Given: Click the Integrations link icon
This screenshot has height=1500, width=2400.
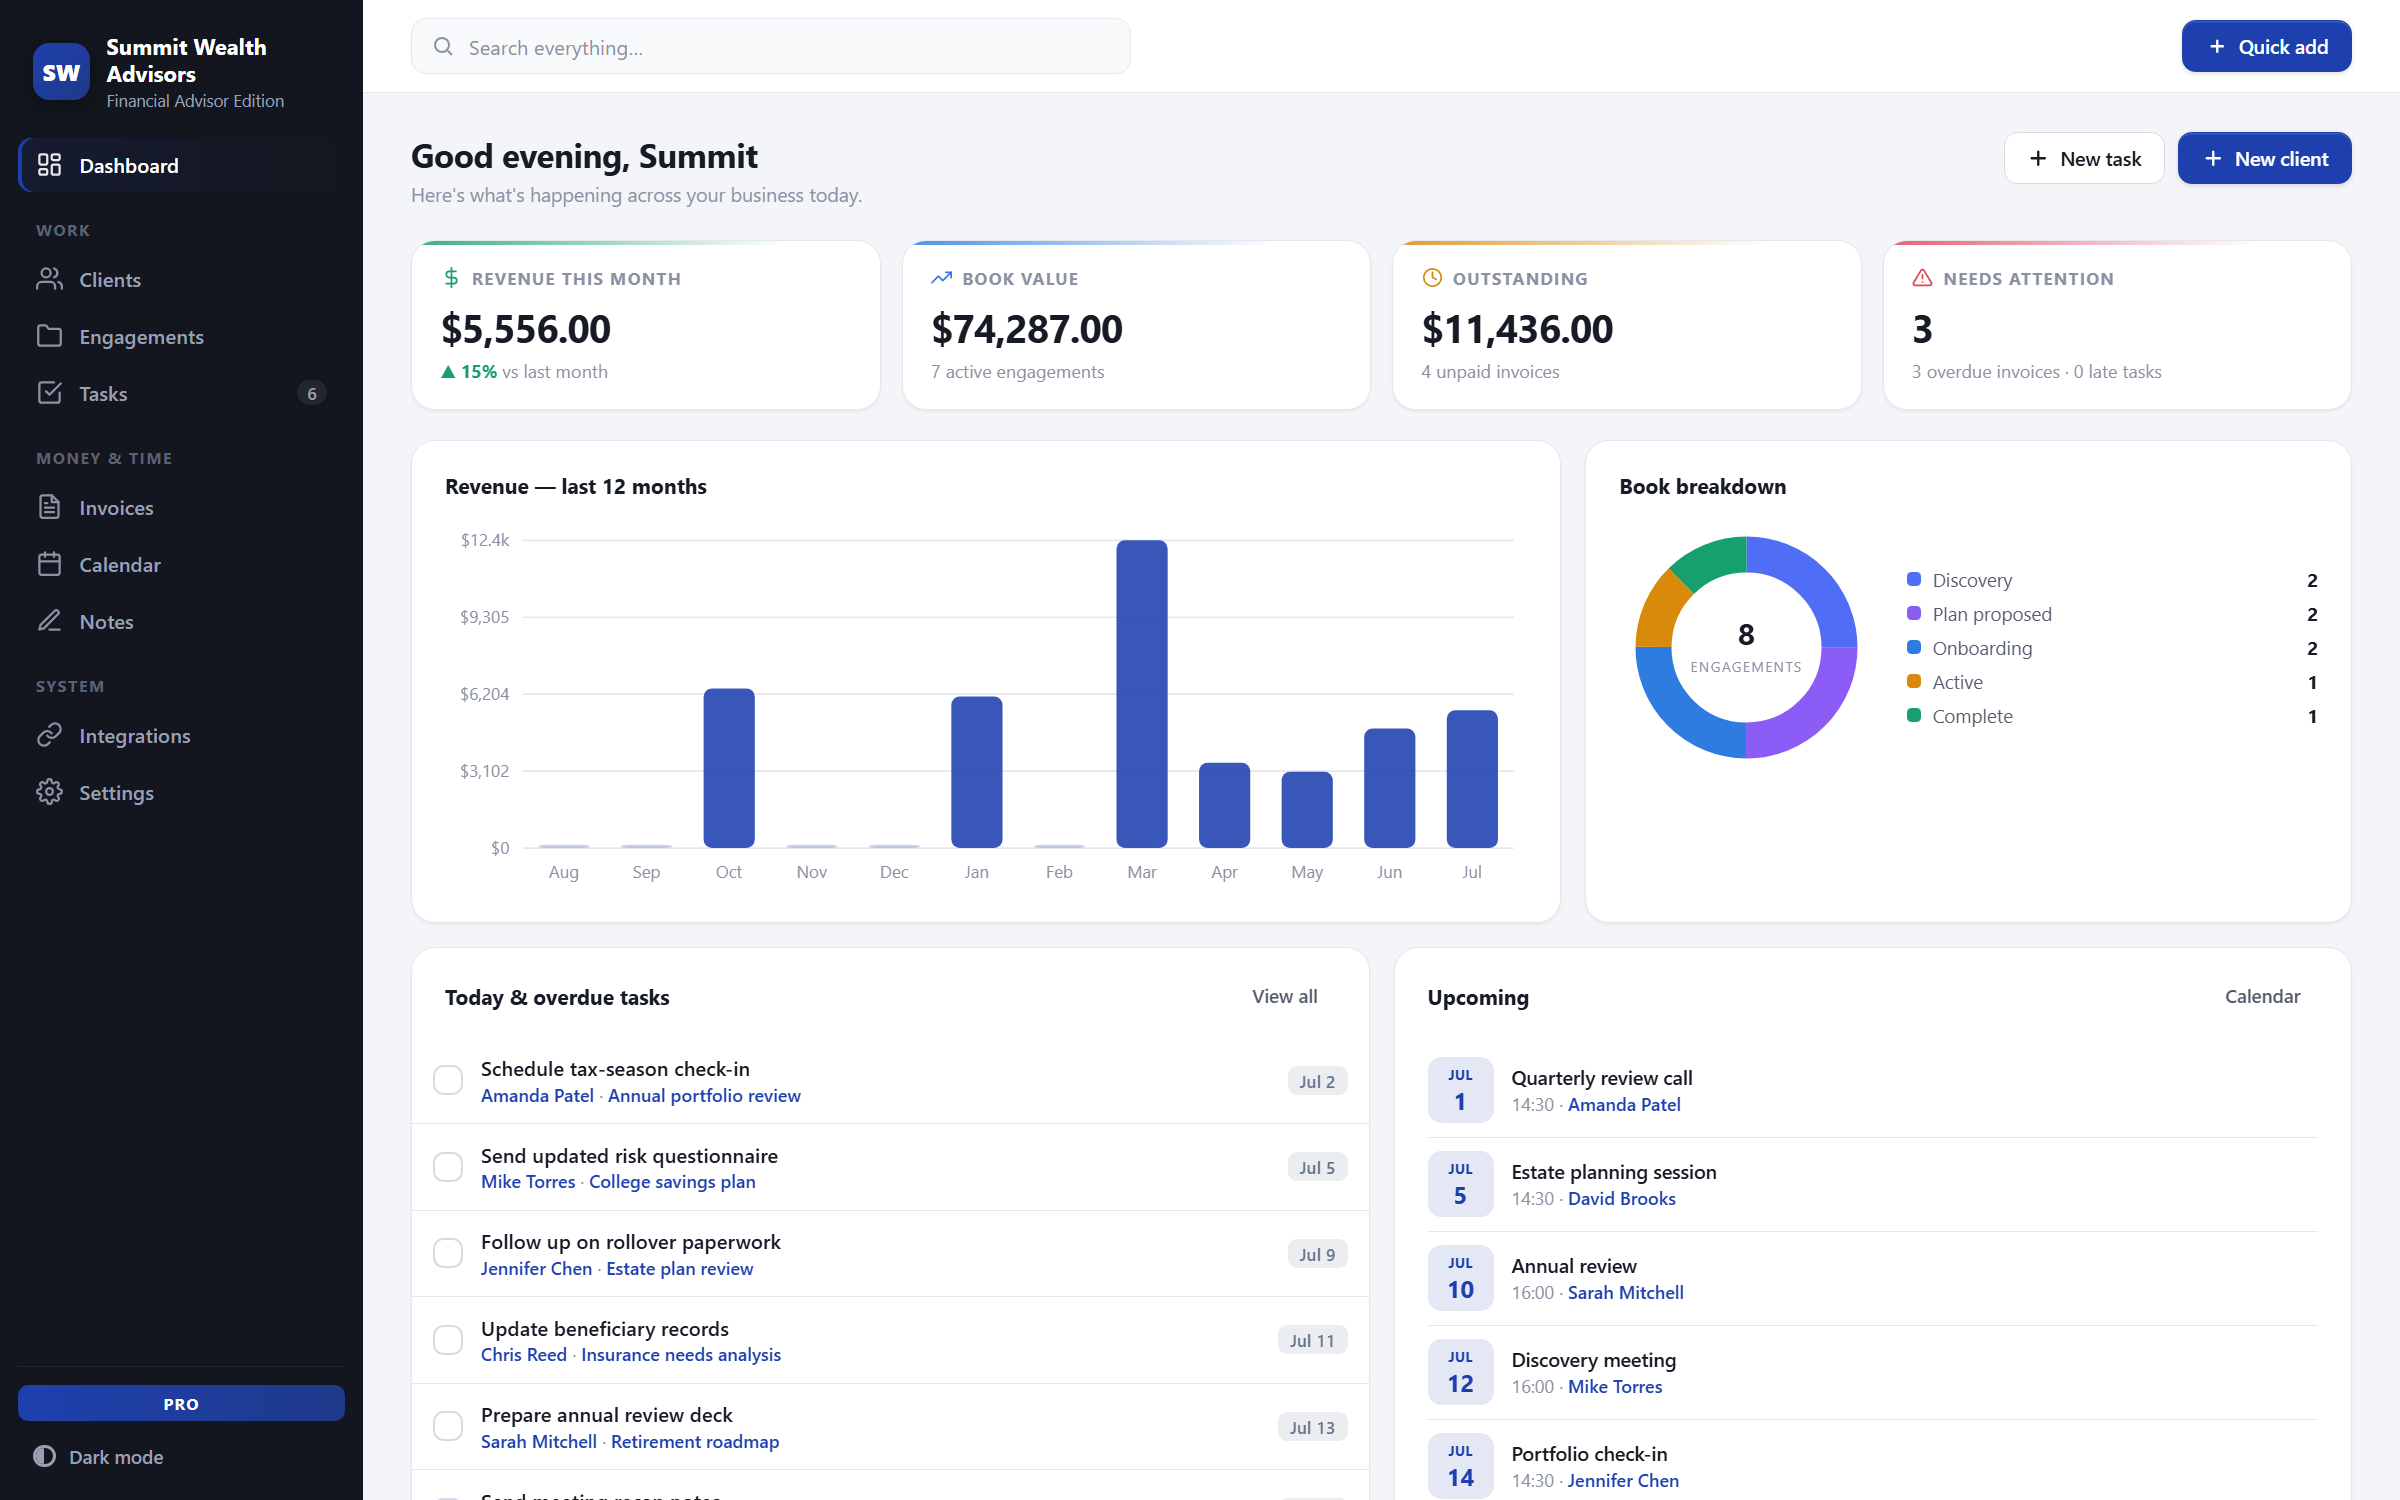Looking at the screenshot, I should 49,735.
